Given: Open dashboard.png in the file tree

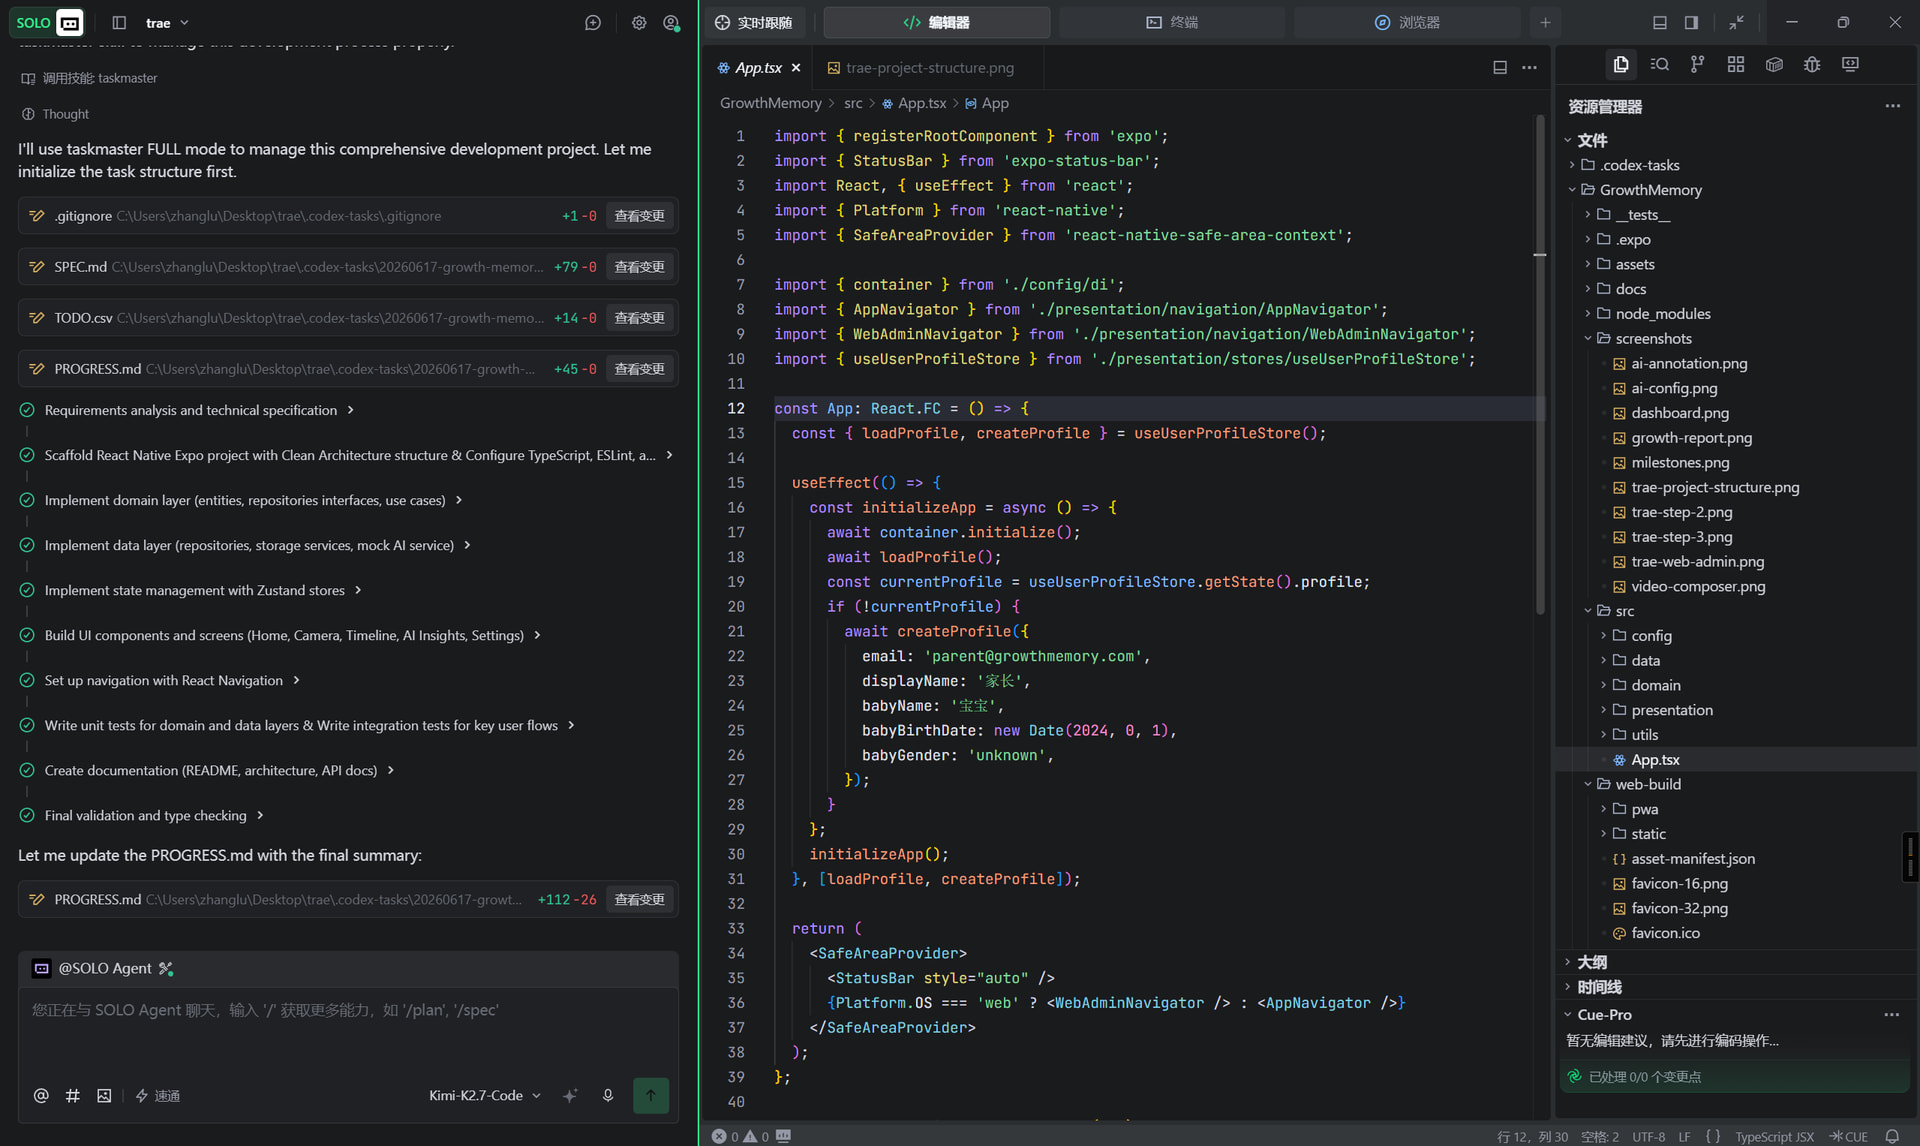Looking at the screenshot, I should (x=1680, y=413).
